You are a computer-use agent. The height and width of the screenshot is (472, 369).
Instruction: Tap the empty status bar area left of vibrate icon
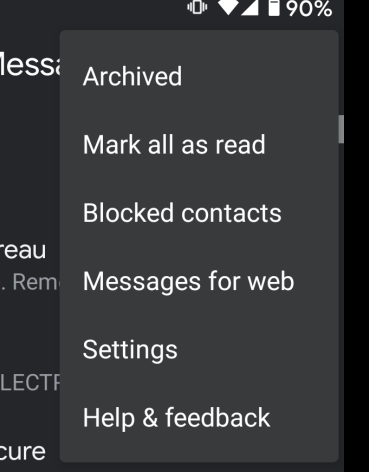[x=93, y=8]
